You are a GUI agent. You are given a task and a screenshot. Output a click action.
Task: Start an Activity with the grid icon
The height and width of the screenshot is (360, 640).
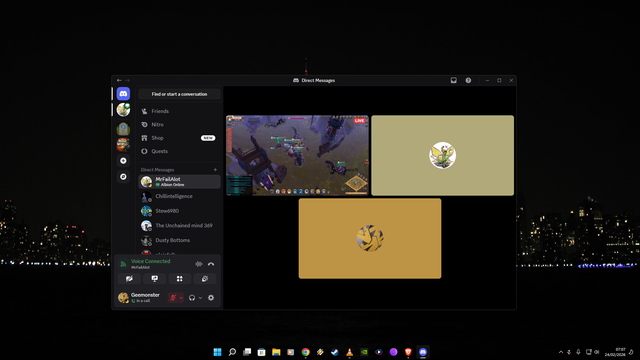pos(180,279)
